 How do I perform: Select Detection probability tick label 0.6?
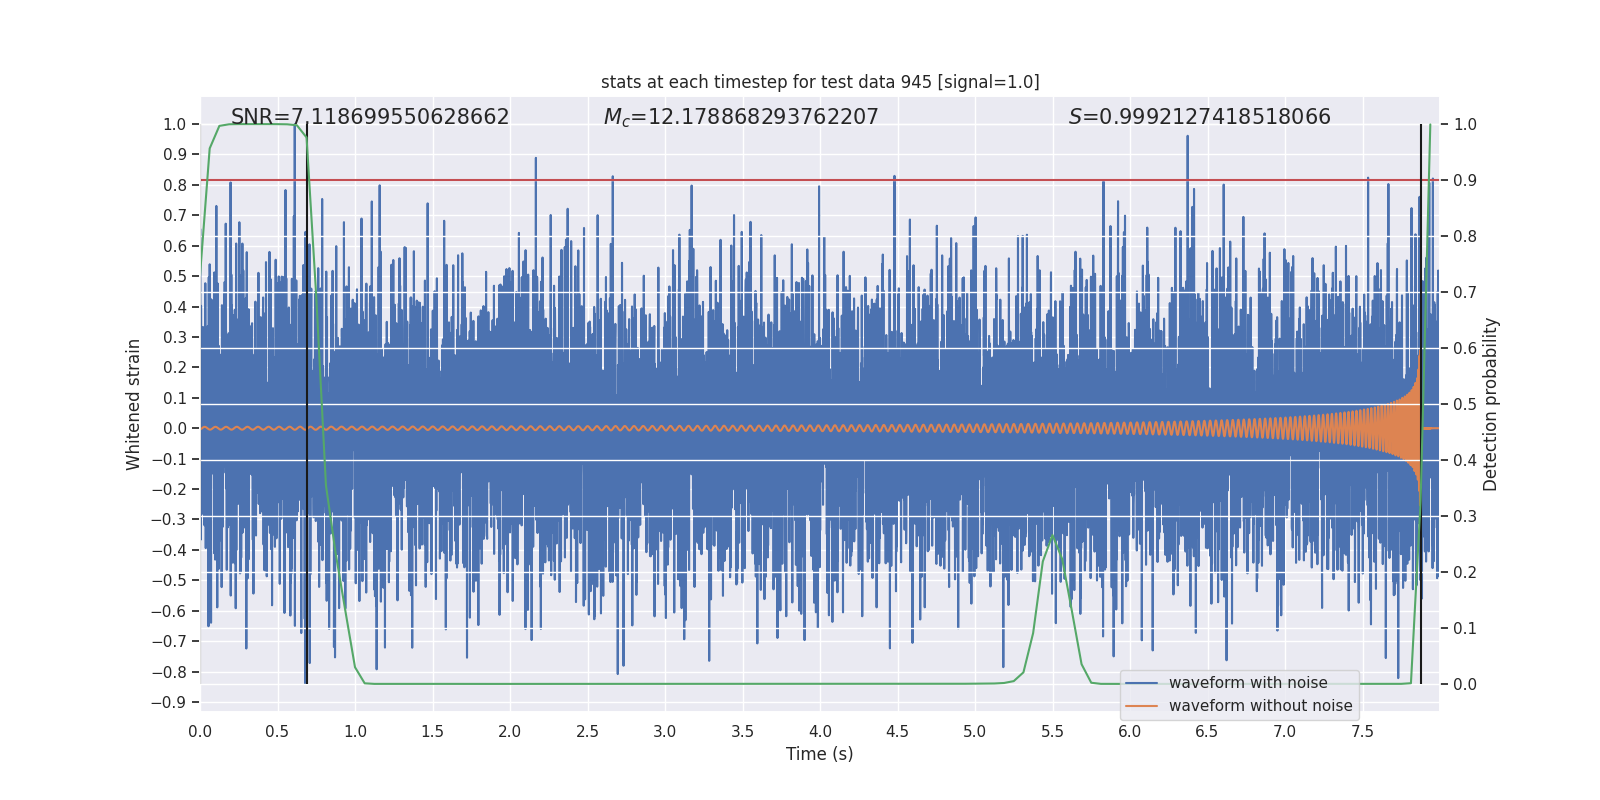pyautogui.click(x=1465, y=348)
